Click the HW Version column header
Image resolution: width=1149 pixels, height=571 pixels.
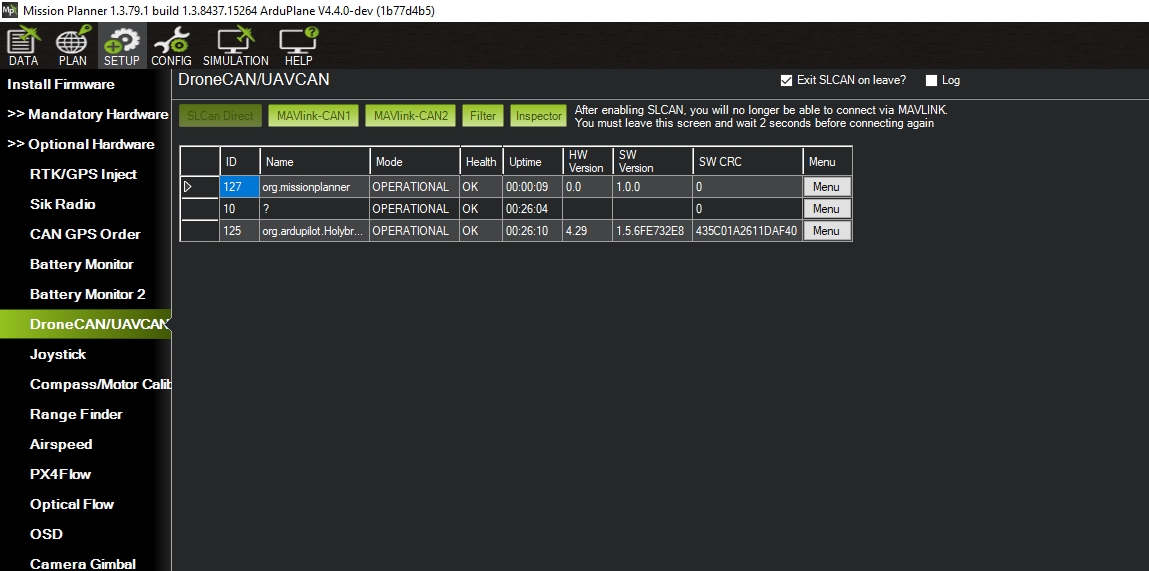click(588, 161)
